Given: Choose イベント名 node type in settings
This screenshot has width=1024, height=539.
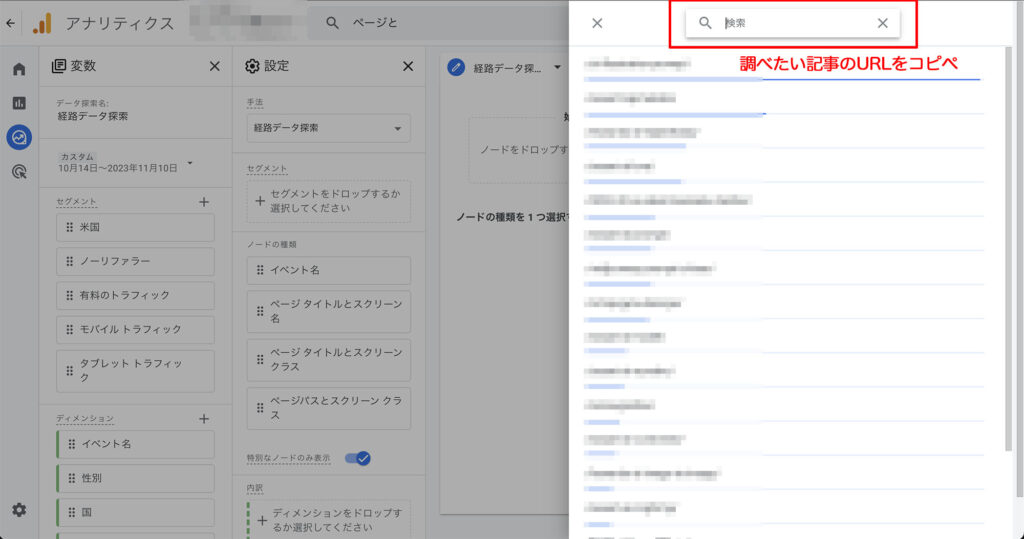Looking at the screenshot, I should tap(328, 270).
